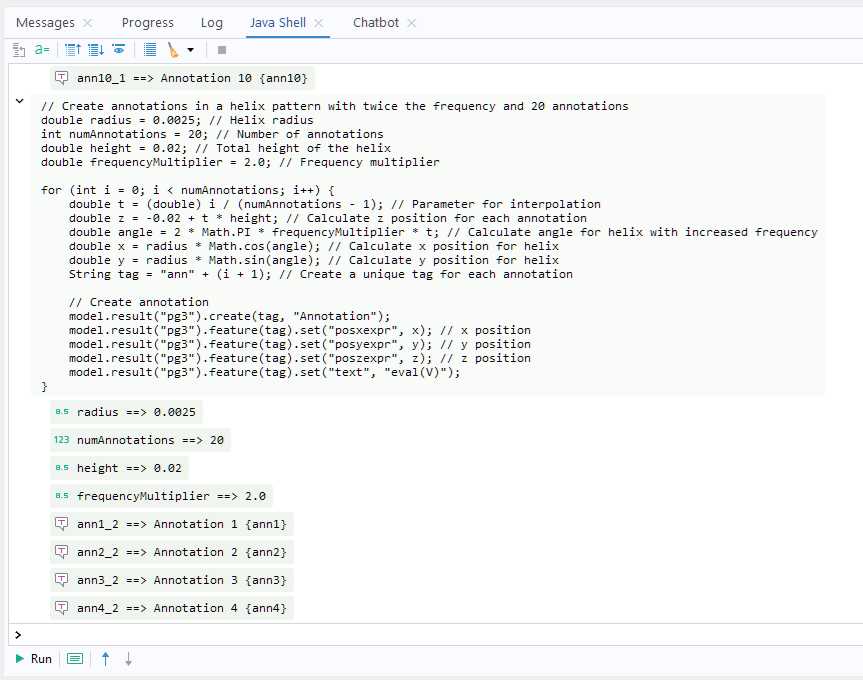Collapse the helix code block chevron
This screenshot has width=863, height=680.
[x=19, y=101]
